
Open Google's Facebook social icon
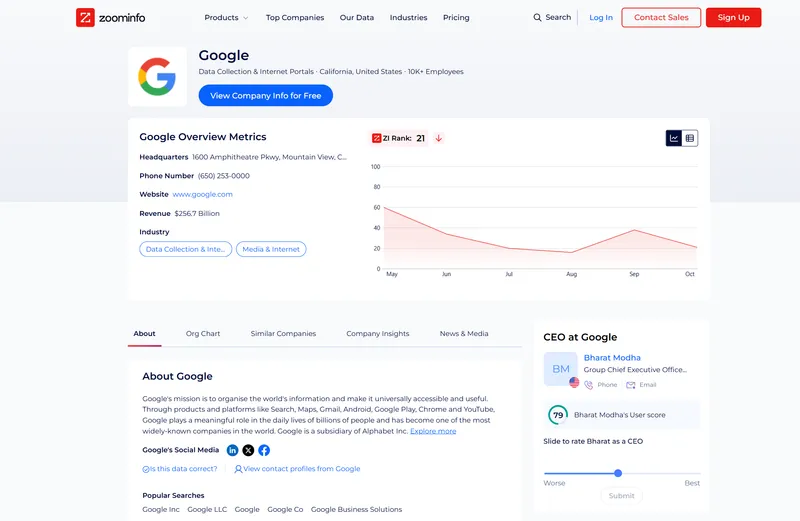click(264, 450)
